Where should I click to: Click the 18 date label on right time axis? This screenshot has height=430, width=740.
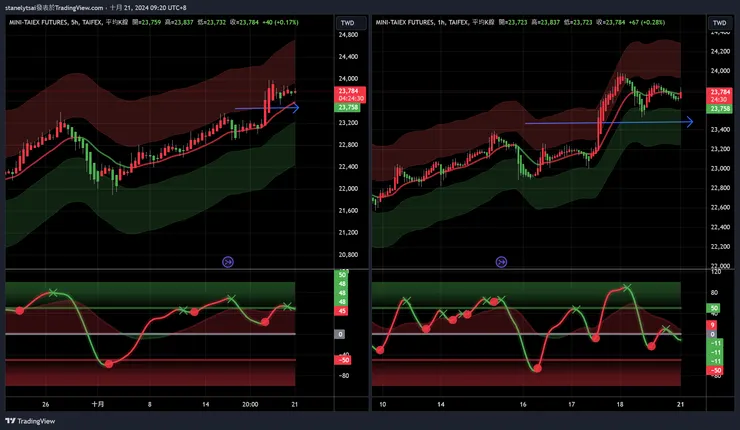tap(620, 404)
